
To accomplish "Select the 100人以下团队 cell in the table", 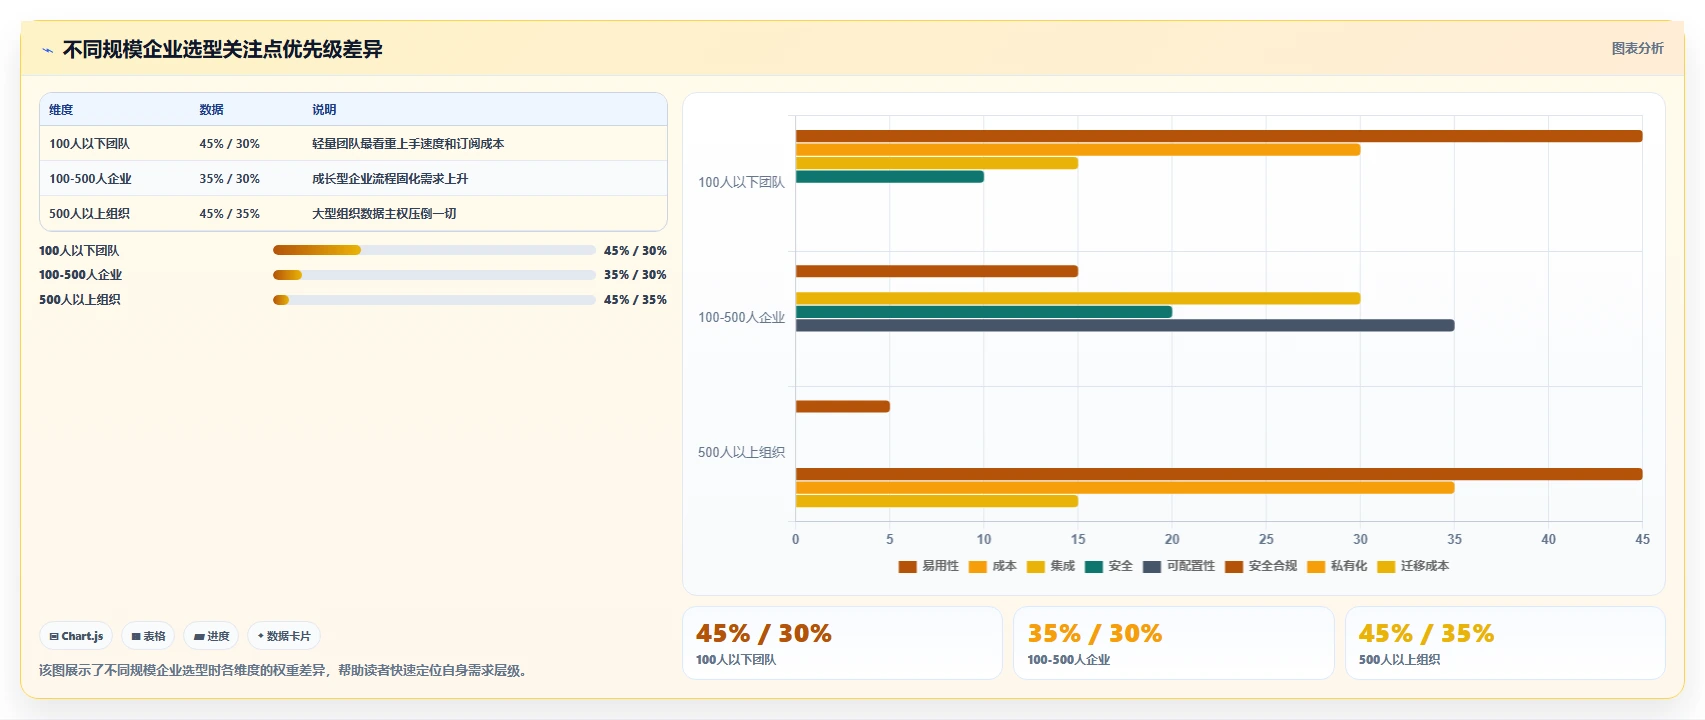I will click(x=89, y=144).
